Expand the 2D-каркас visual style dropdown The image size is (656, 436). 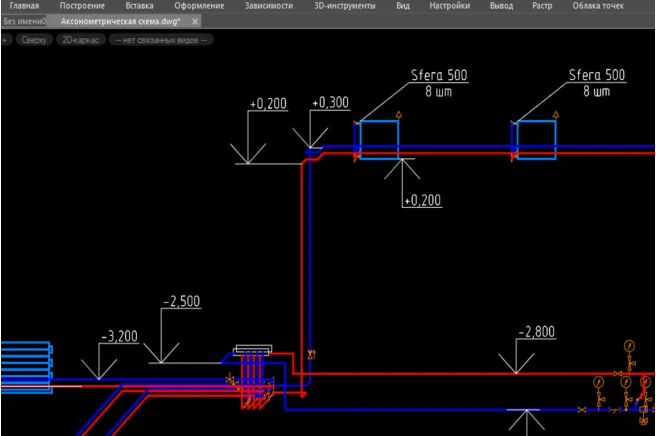point(80,40)
